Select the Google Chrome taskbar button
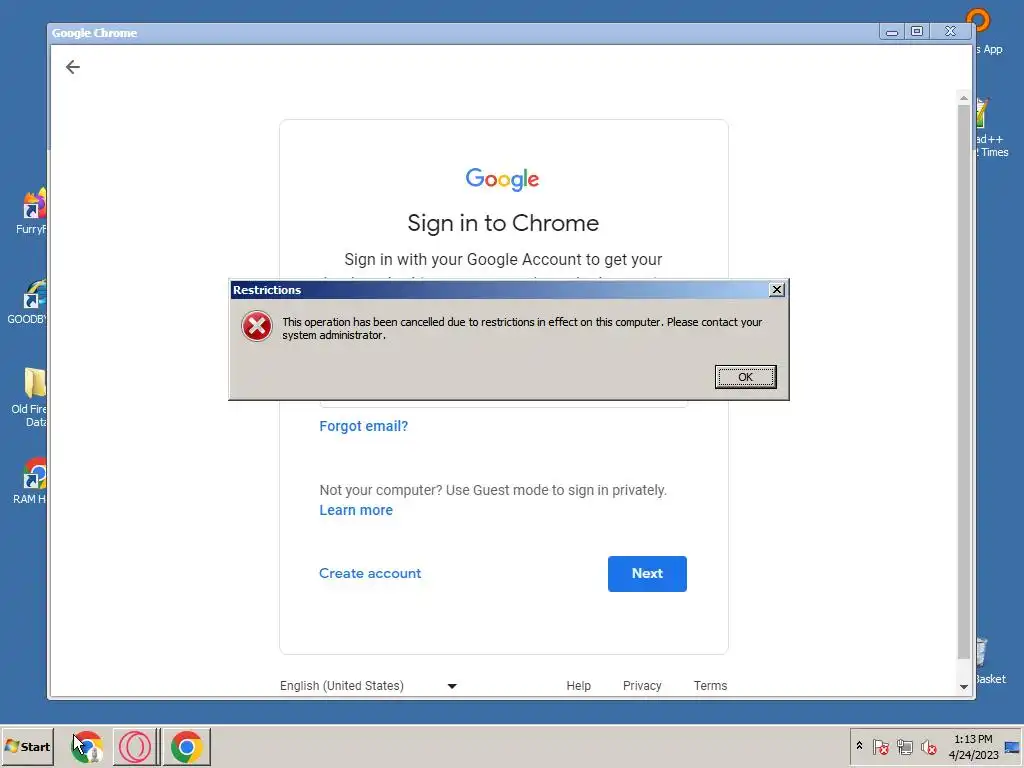 tap(187, 746)
